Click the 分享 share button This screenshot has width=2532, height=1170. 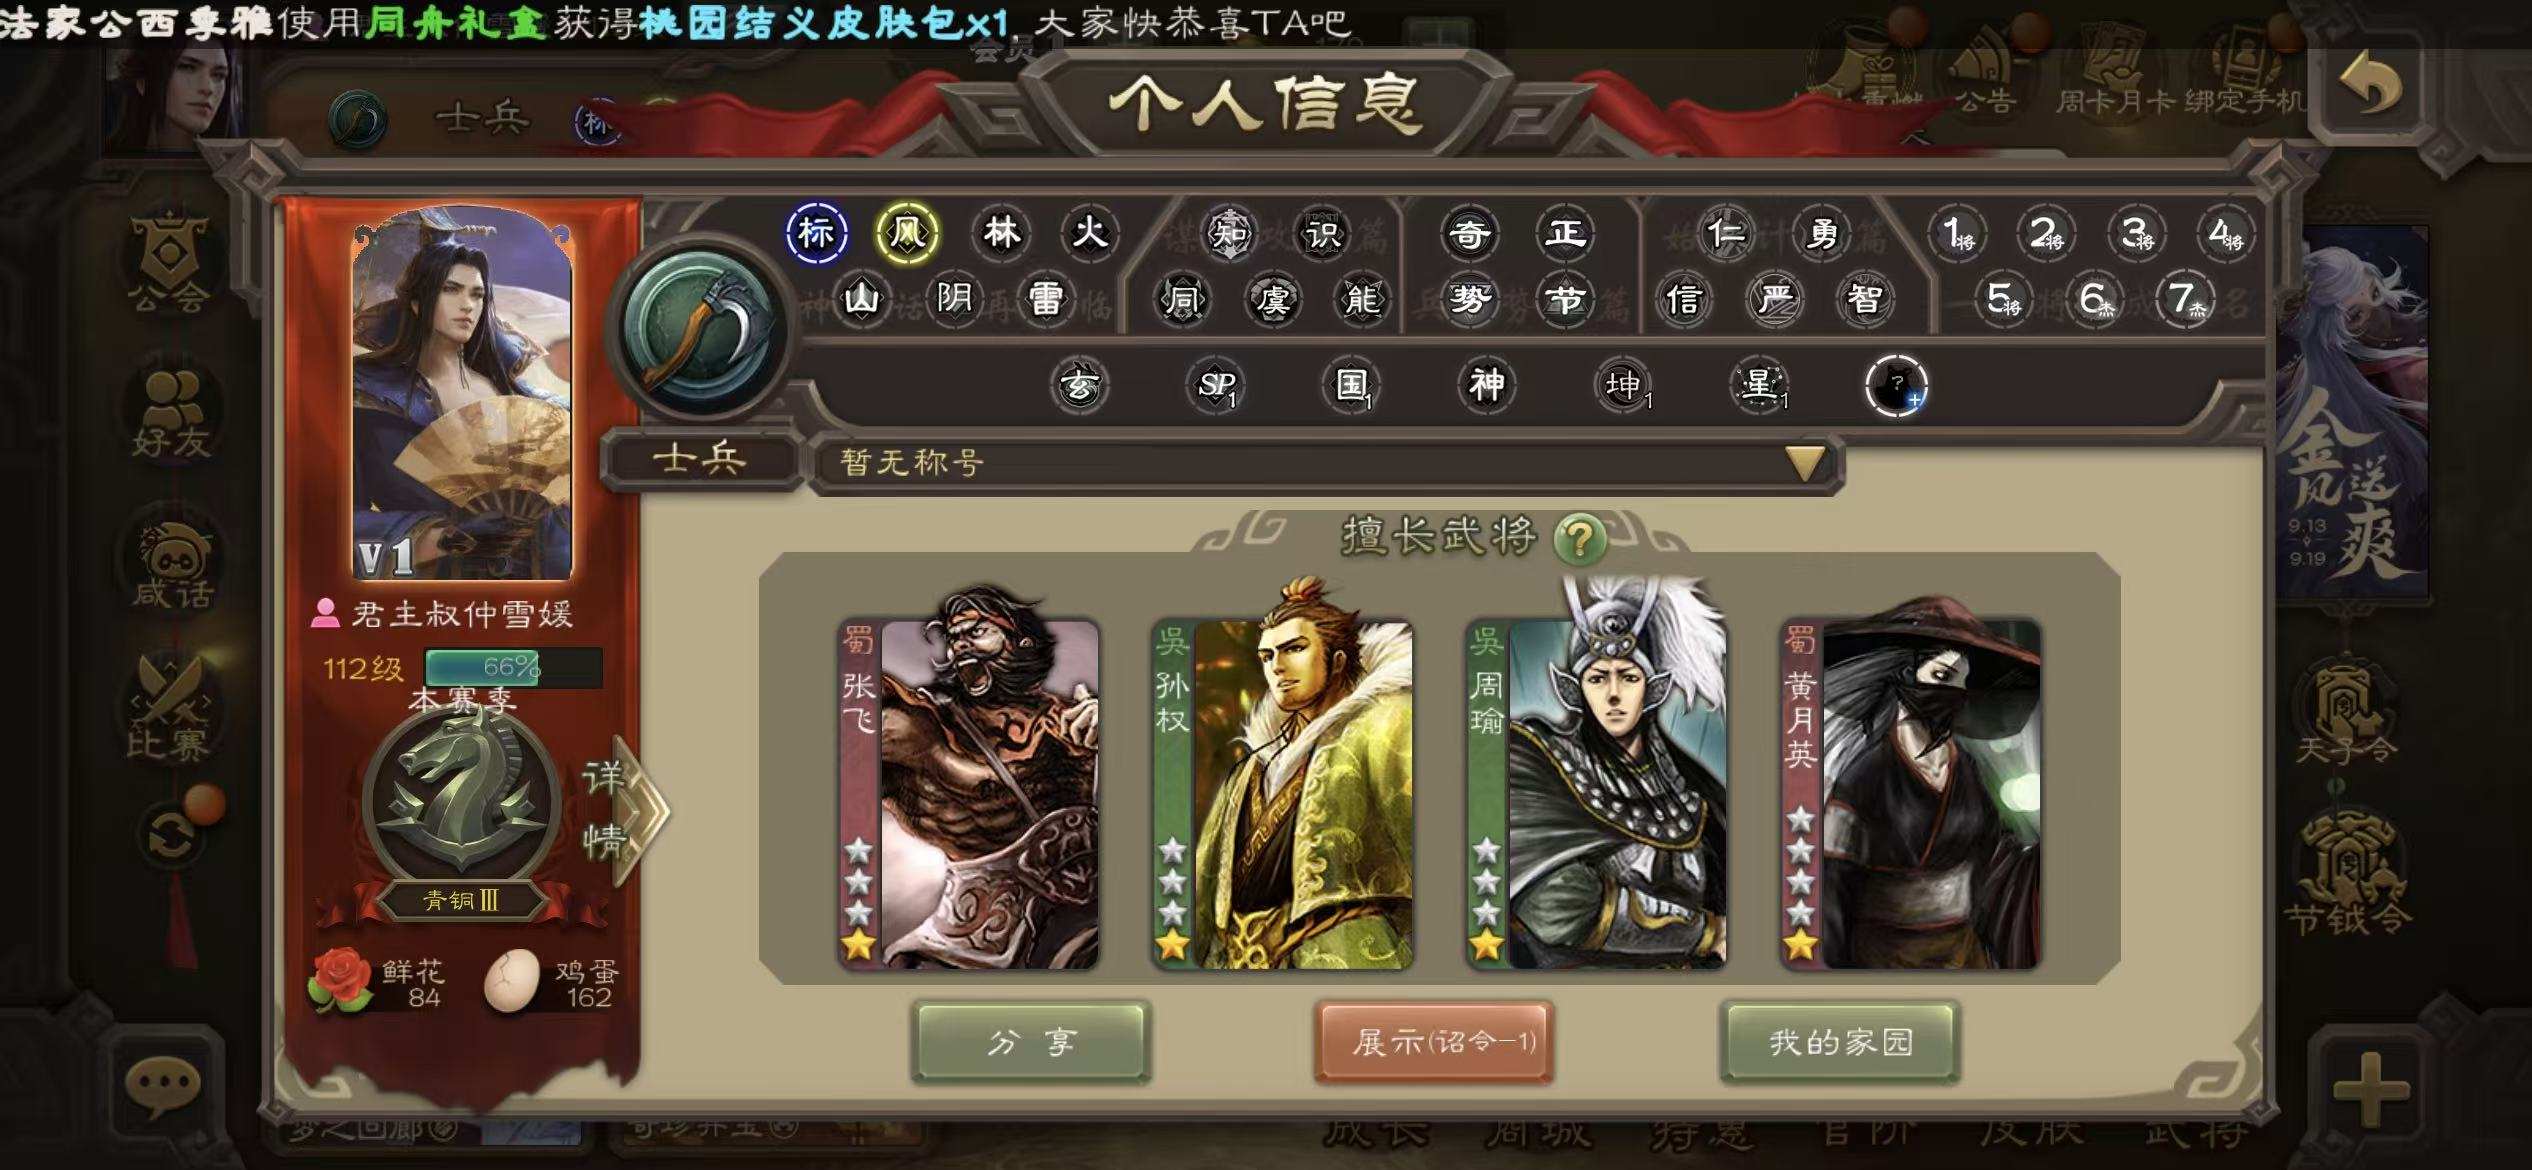pyautogui.click(x=1031, y=1043)
